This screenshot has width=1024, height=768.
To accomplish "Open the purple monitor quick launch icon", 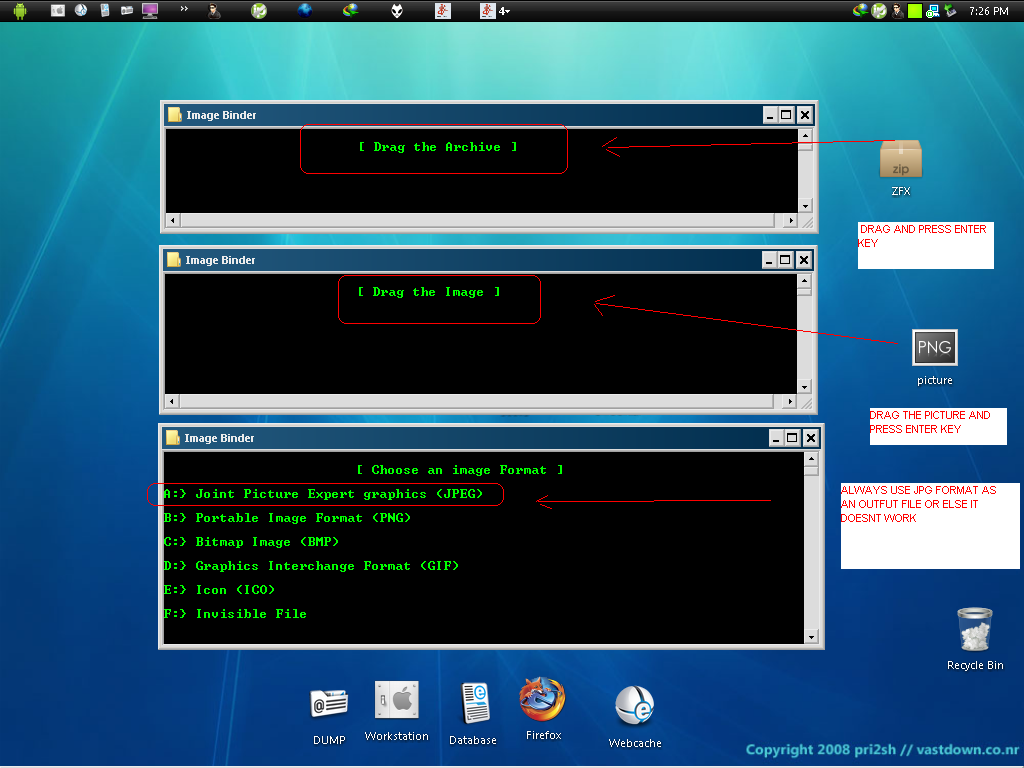I will tap(150, 10).
